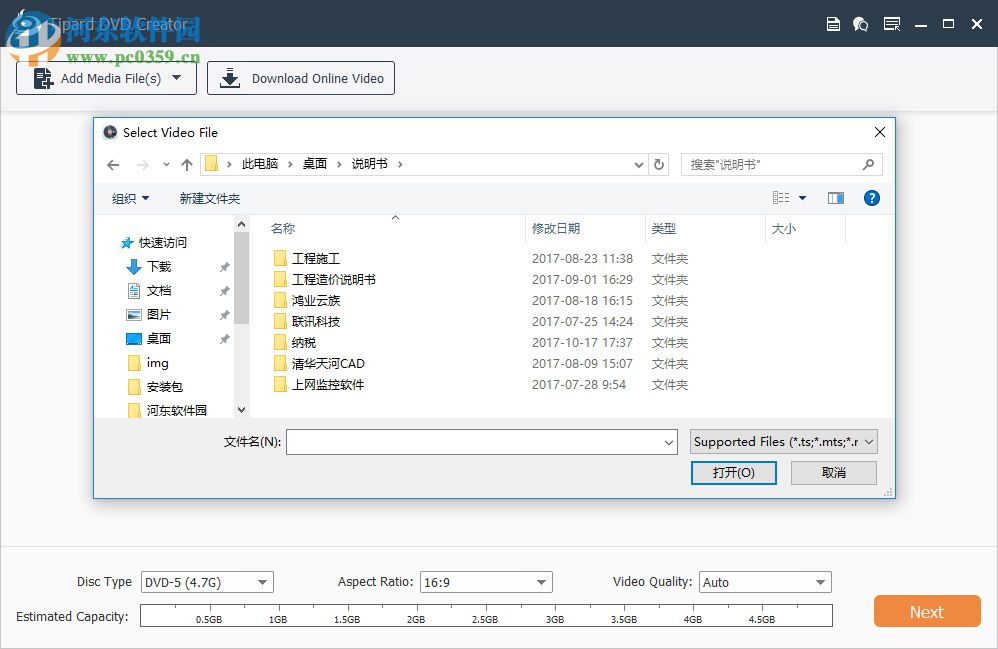This screenshot has height=649, width=998.
Task: Click the 打开(O) button
Action: click(734, 472)
